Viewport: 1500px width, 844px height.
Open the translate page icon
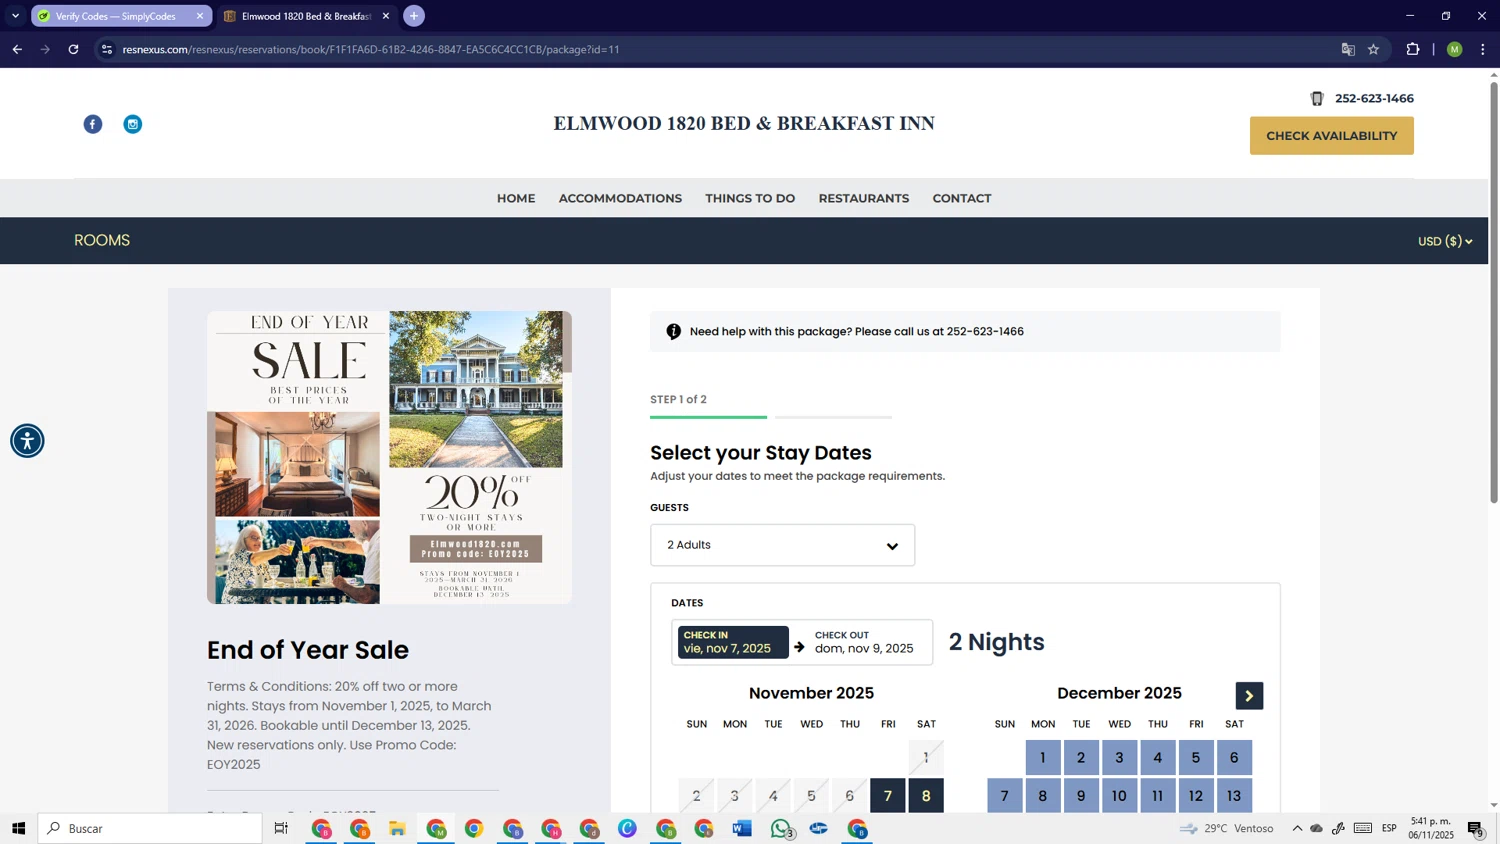point(1348,49)
